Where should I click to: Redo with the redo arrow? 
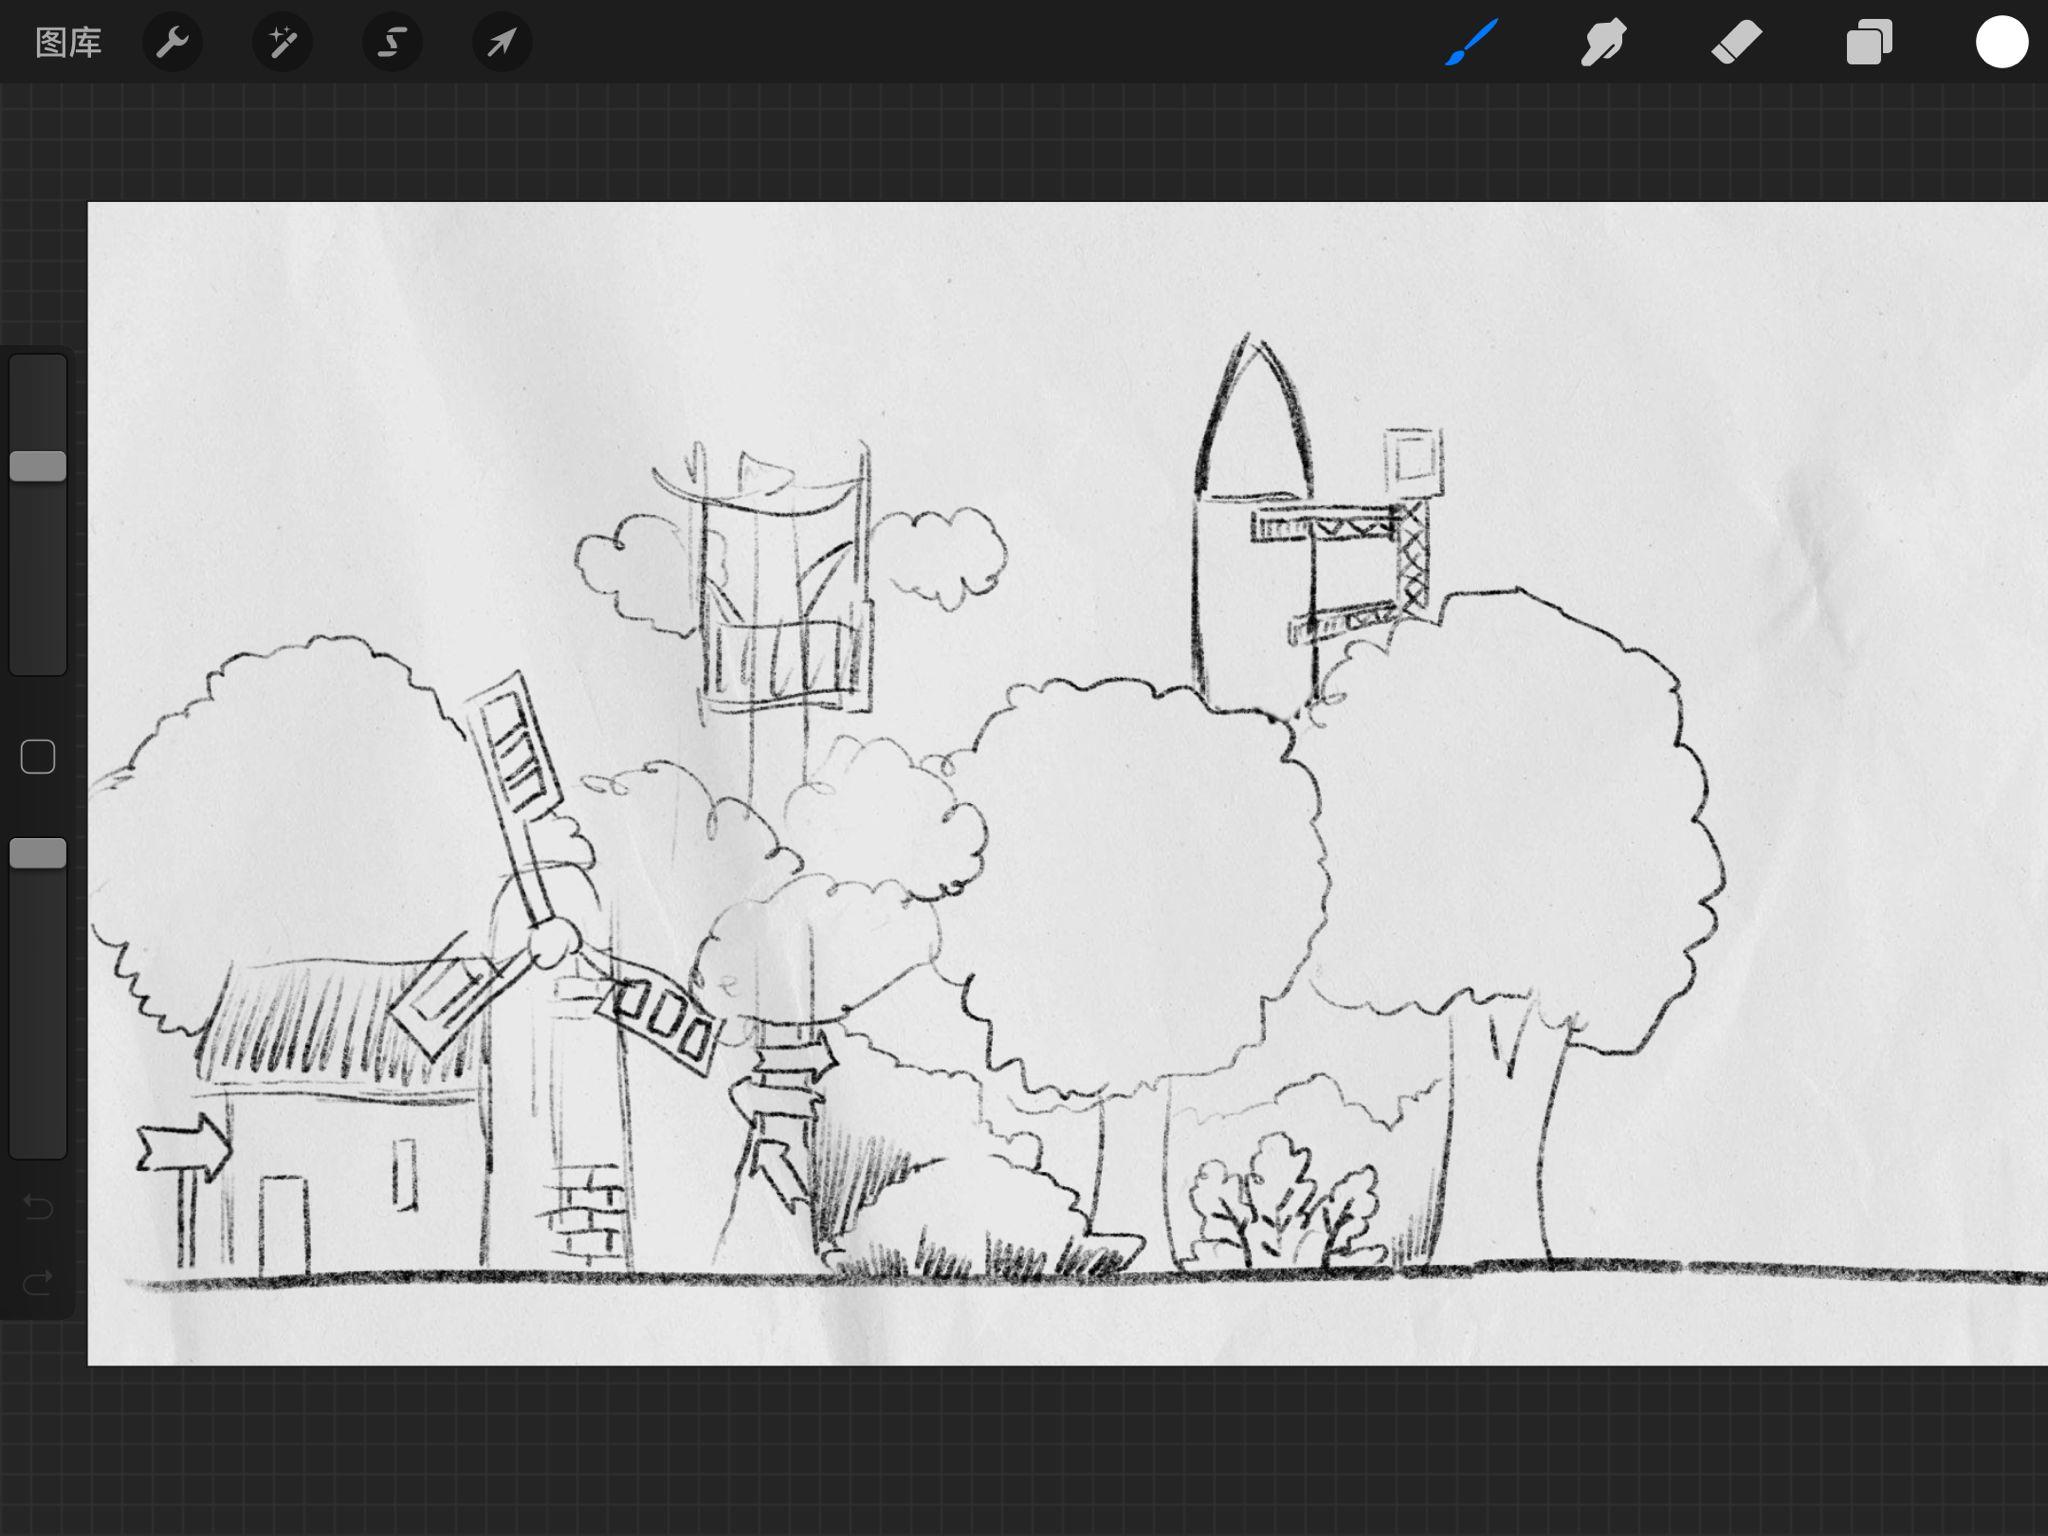click(x=38, y=1282)
